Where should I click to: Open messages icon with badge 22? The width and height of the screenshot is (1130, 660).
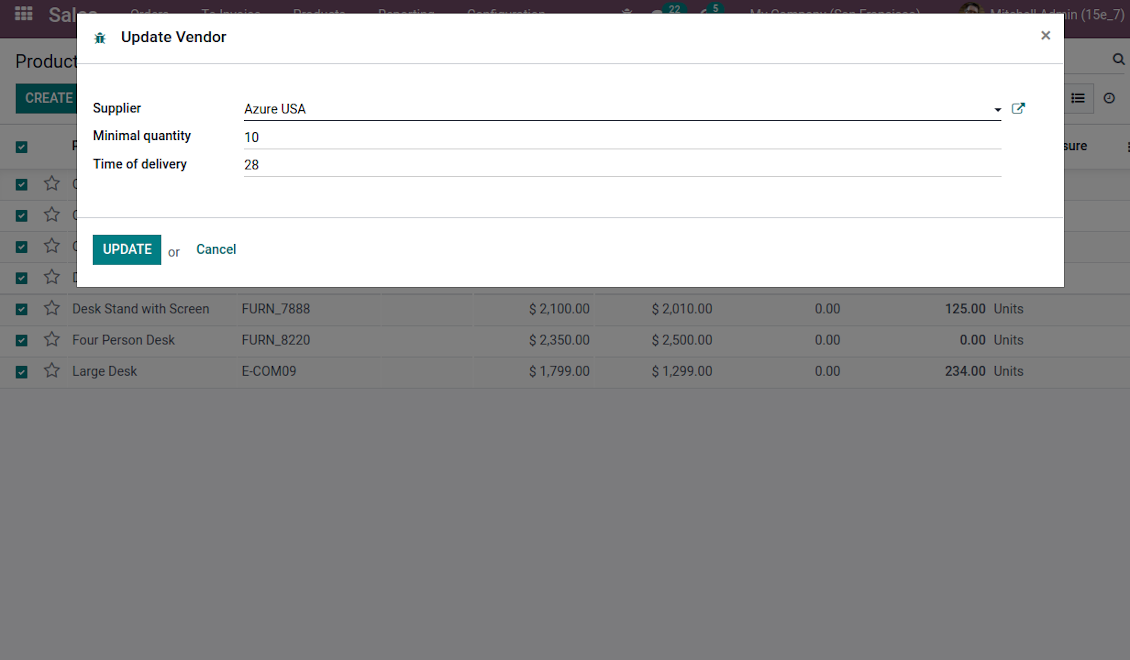[x=667, y=11]
